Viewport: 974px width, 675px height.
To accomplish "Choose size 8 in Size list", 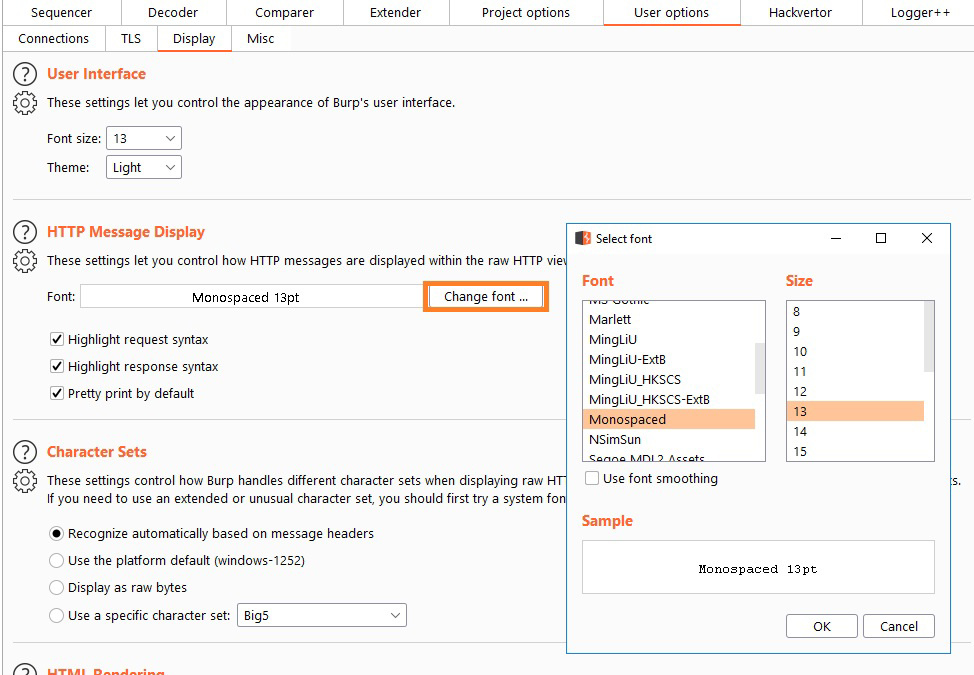I will (x=855, y=311).
